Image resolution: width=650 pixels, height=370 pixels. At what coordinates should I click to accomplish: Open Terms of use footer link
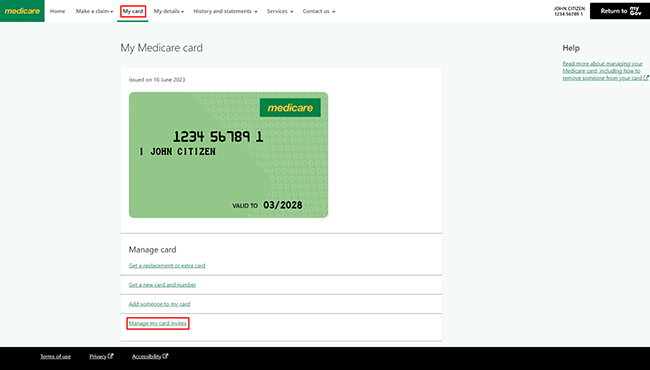[x=55, y=356]
